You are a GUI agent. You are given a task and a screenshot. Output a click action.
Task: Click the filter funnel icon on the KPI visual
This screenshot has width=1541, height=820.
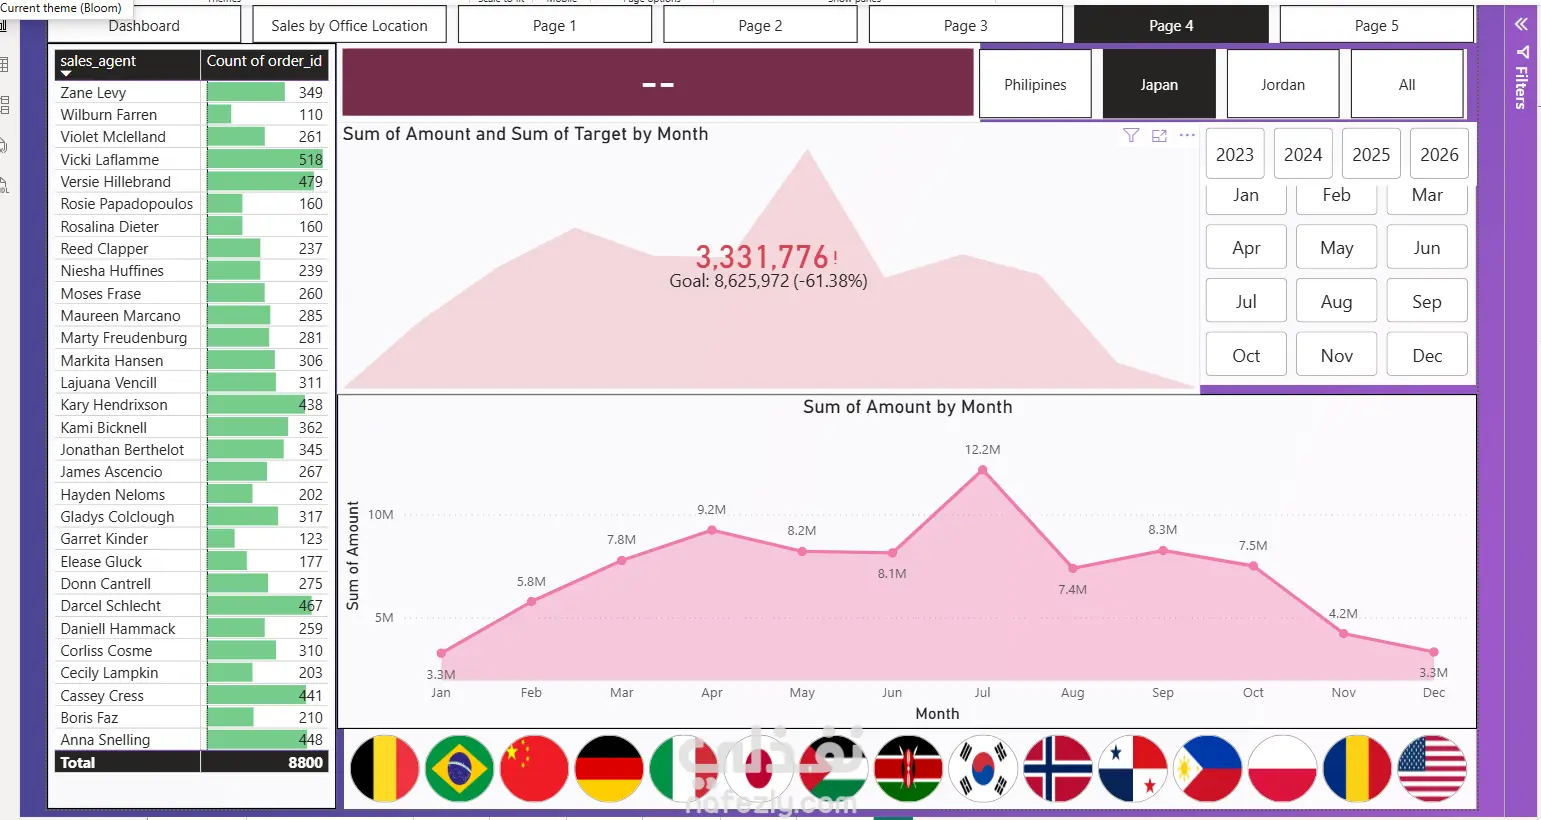(x=1131, y=135)
